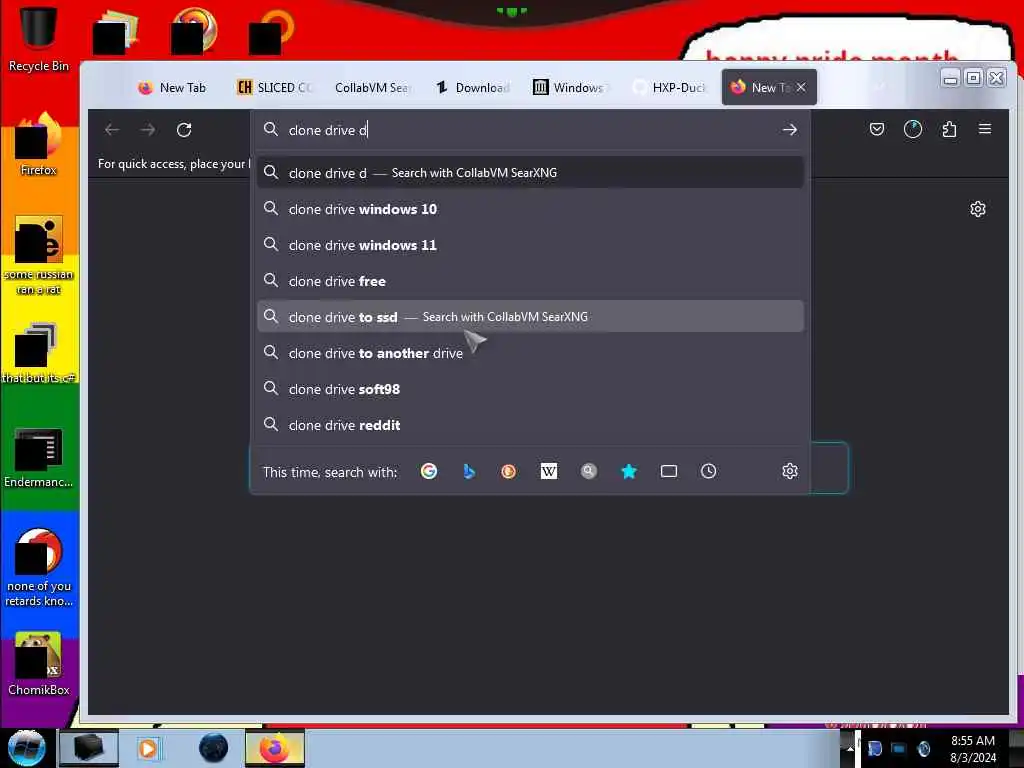1024x768 pixels.
Task: Choose the suggestion clone drive free
Action: 530,281
